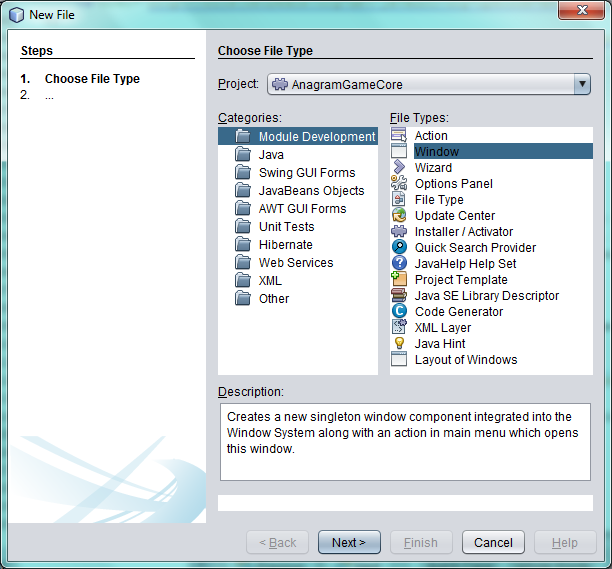Select Options Panel file type
This screenshot has width=612, height=569.
coord(453,184)
